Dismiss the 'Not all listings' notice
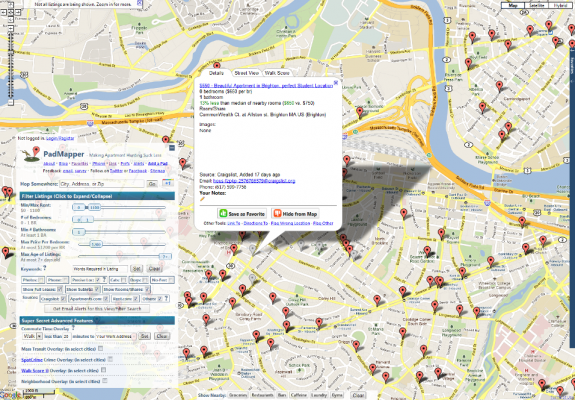The height and width of the screenshot is (400, 575). point(139,3)
